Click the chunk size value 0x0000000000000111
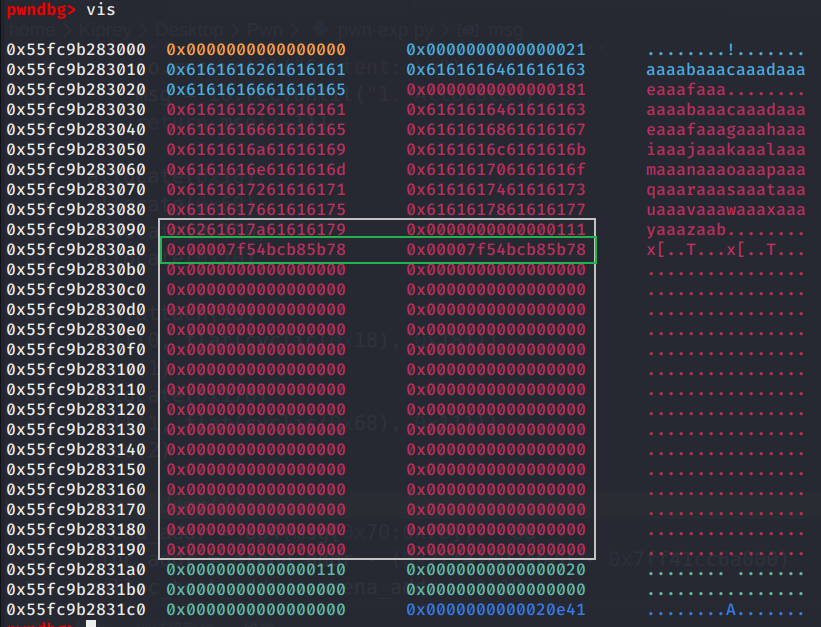The width and height of the screenshot is (821, 627). 496,230
